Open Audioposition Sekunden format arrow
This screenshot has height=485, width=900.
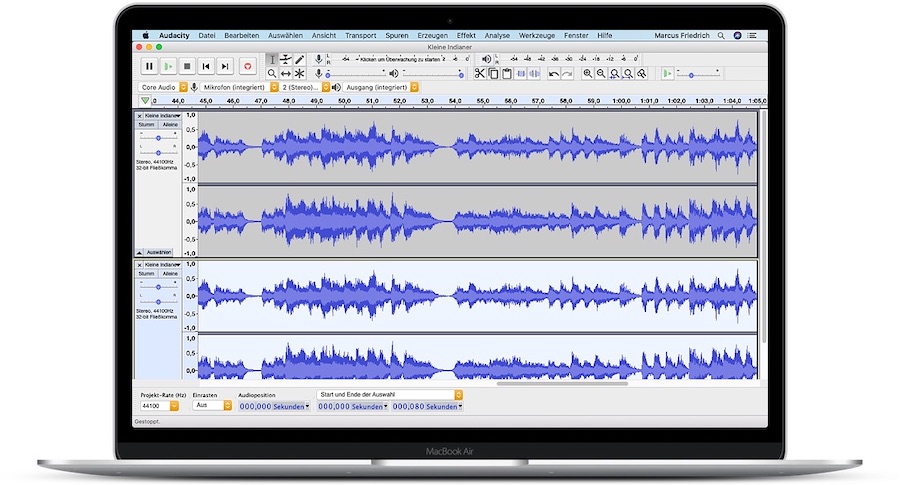click(308, 406)
